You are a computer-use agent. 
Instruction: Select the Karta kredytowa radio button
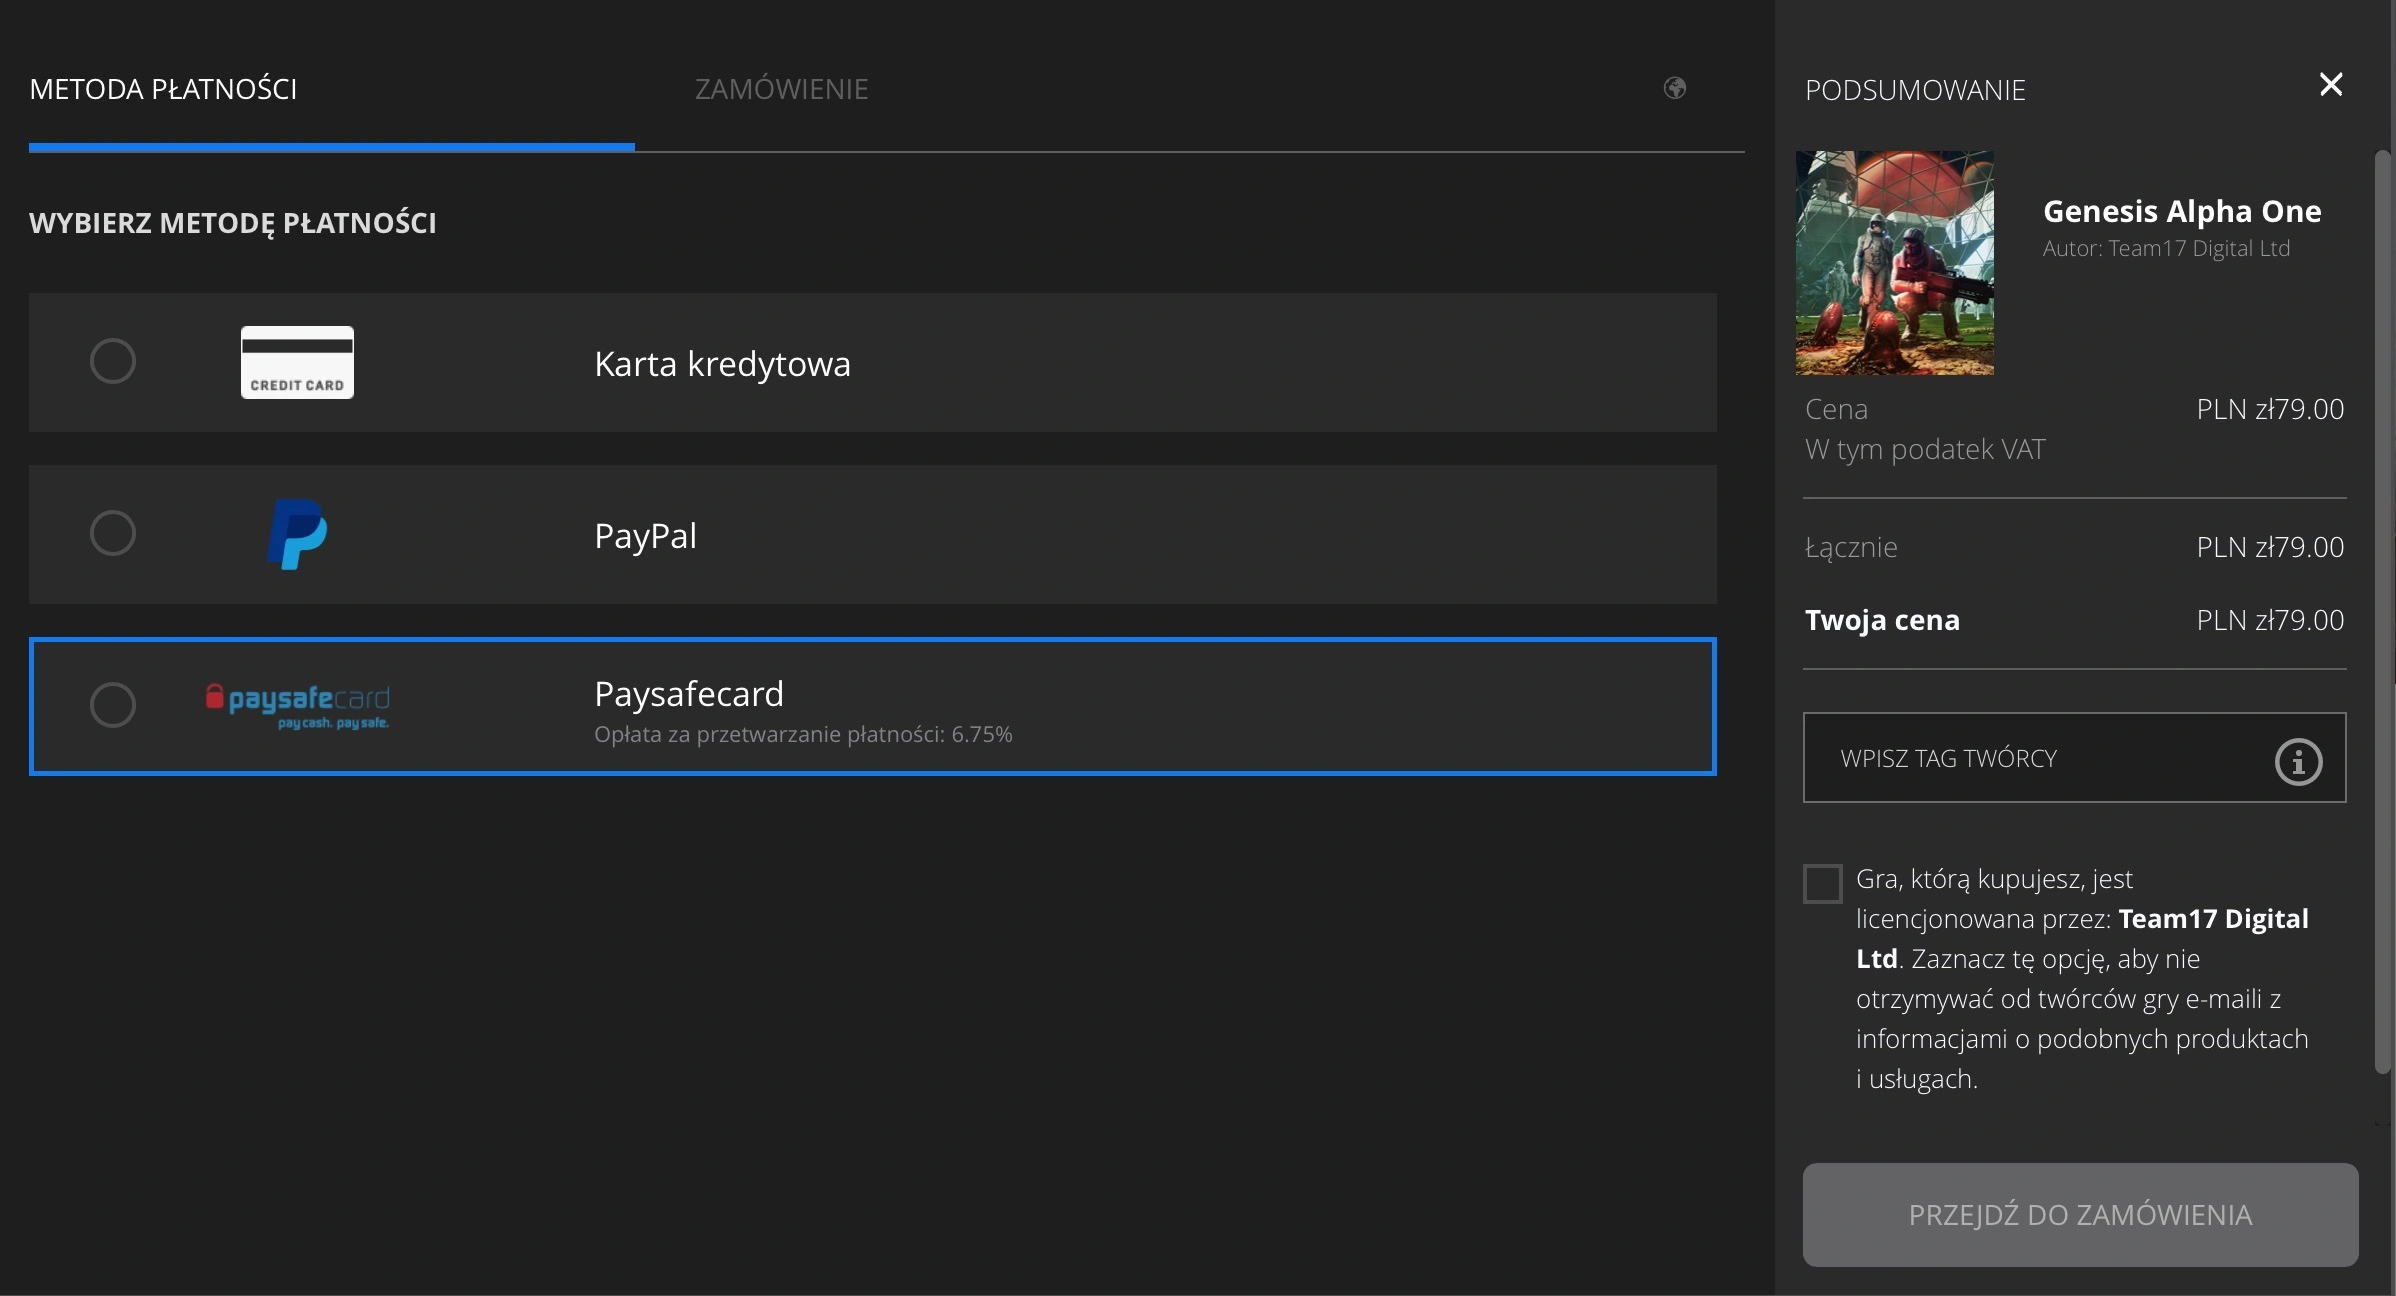tap(113, 361)
